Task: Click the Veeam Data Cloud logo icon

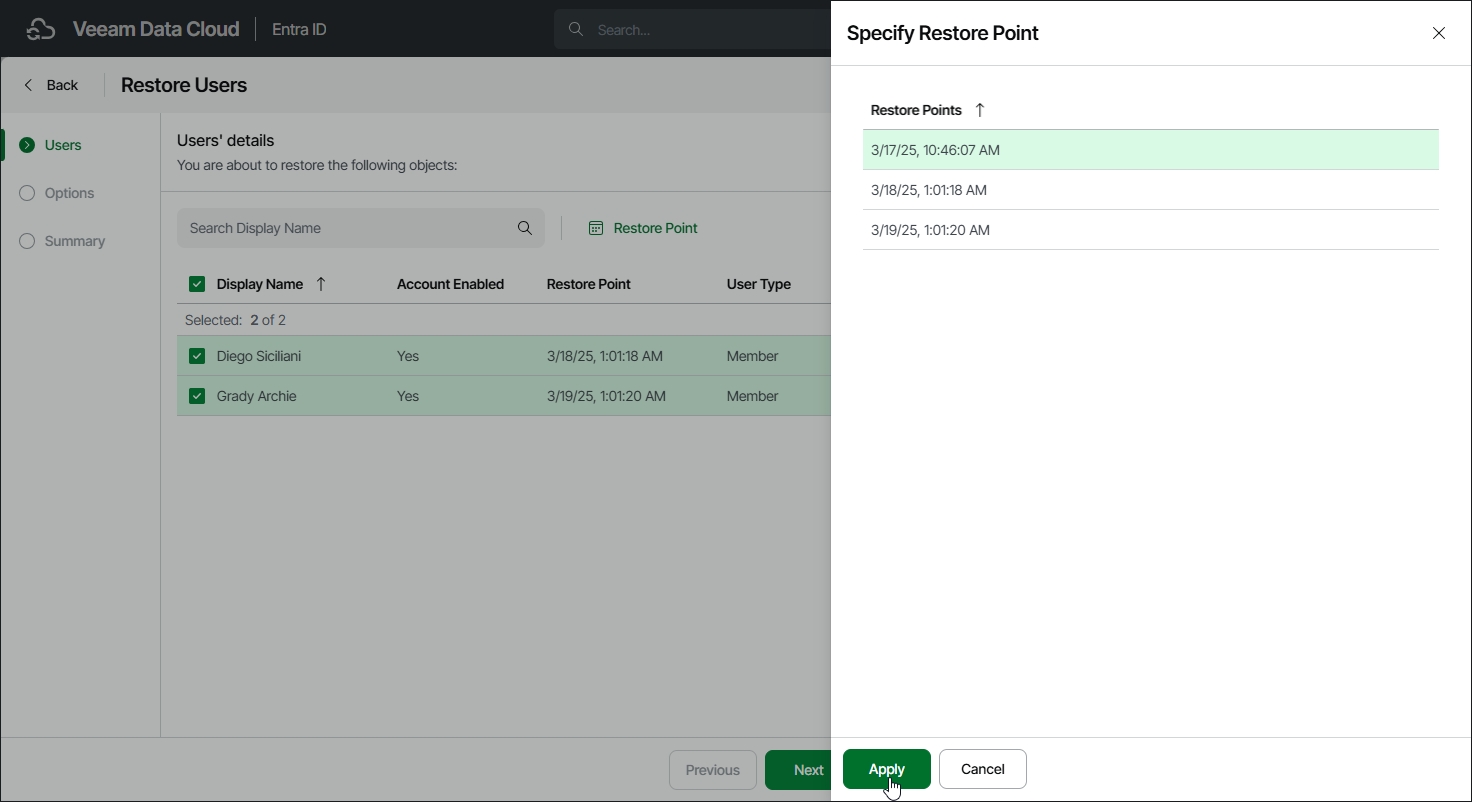Action: (40, 29)
